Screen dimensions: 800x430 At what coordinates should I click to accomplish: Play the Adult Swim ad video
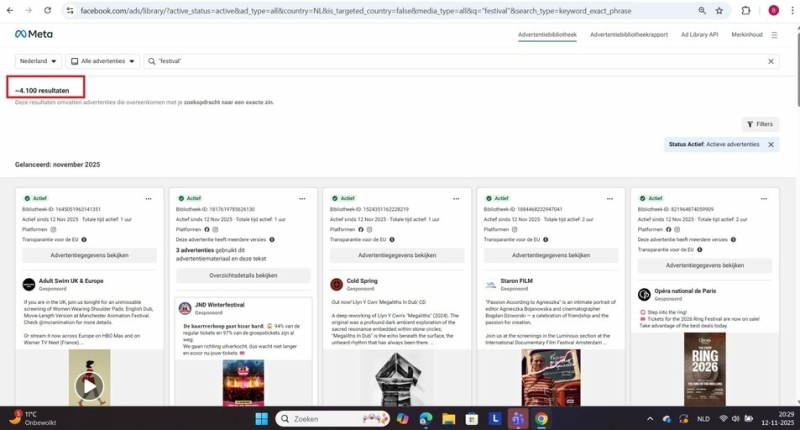(x=90, y=385)
